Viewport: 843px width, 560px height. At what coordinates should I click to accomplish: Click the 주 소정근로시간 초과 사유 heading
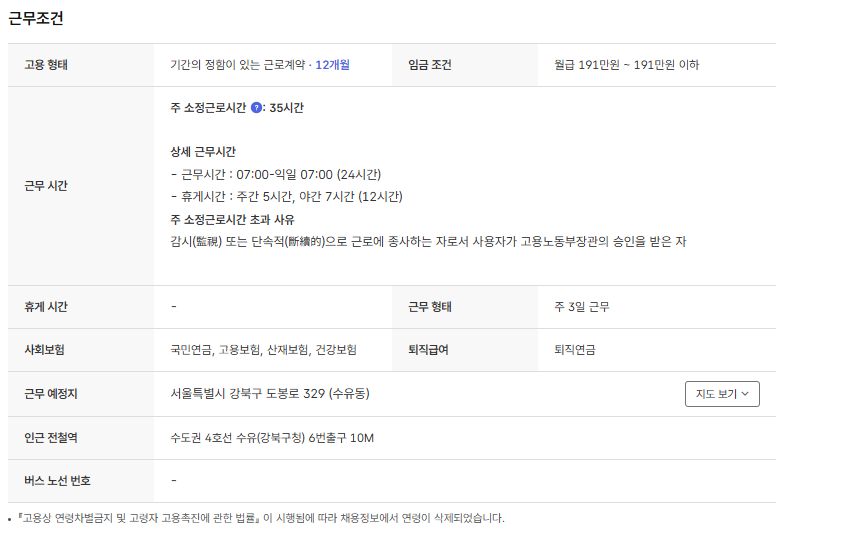(x=232, y=219)
